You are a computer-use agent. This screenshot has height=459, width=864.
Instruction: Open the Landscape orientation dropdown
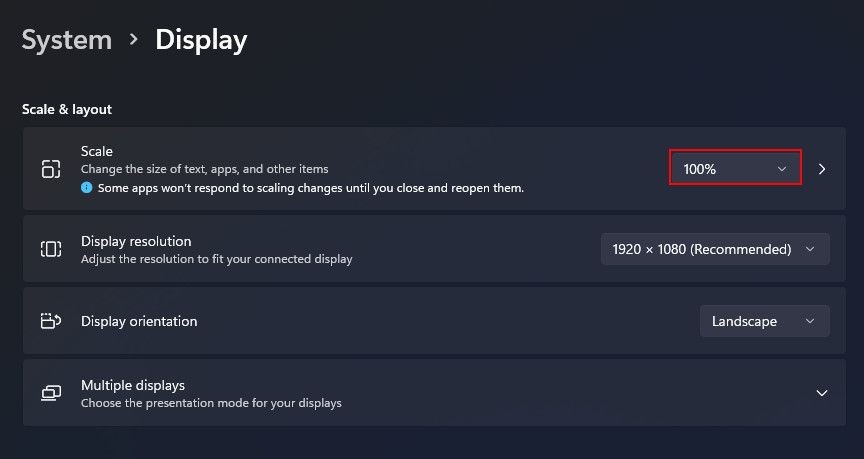coord(765,321)
